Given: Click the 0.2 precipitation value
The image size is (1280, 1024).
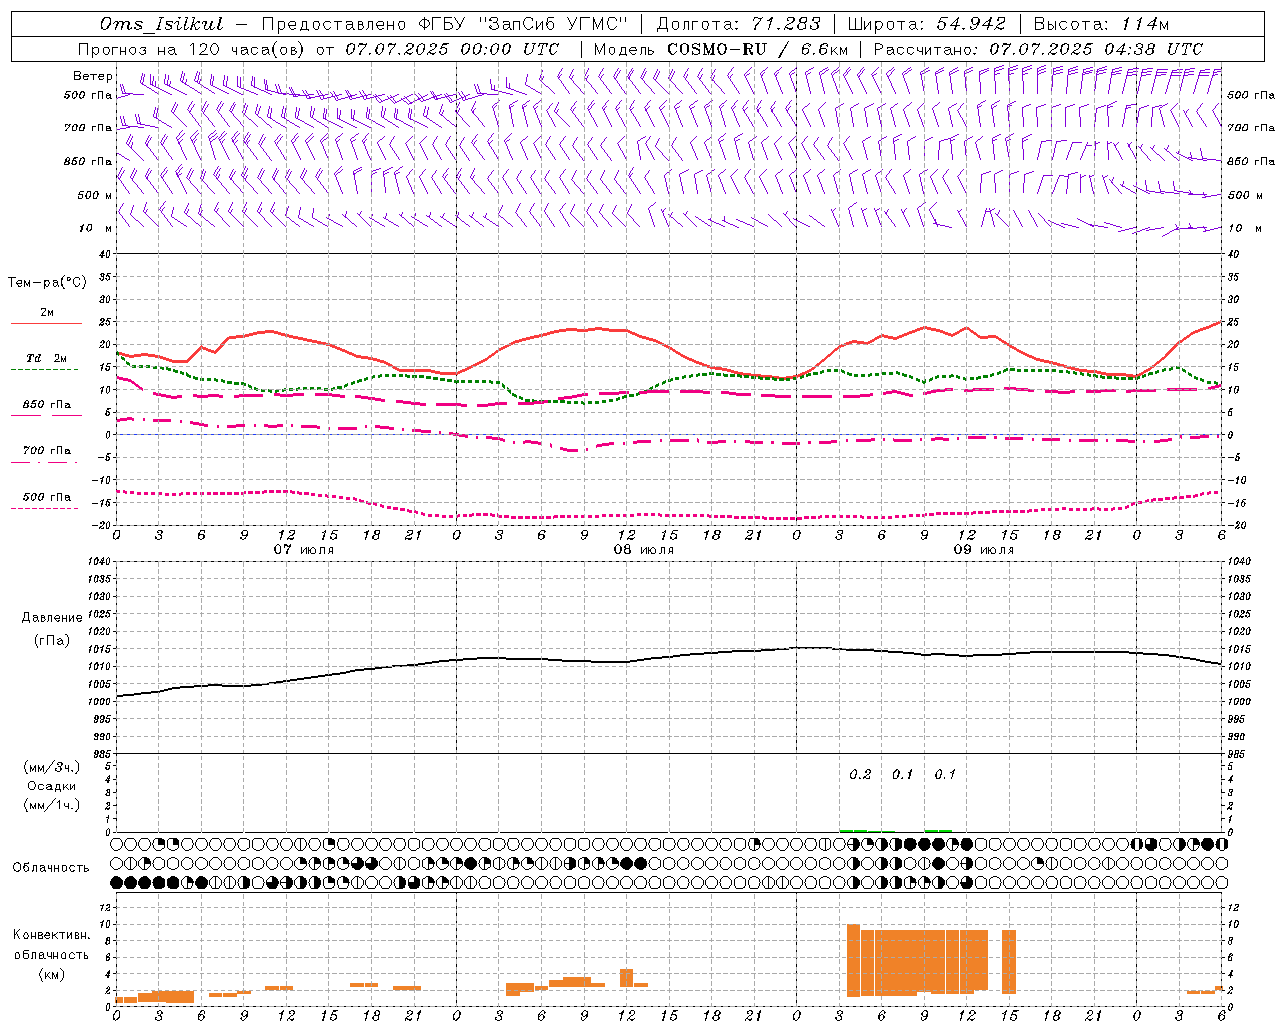Looking at the screenshot, I should [860, 774].
